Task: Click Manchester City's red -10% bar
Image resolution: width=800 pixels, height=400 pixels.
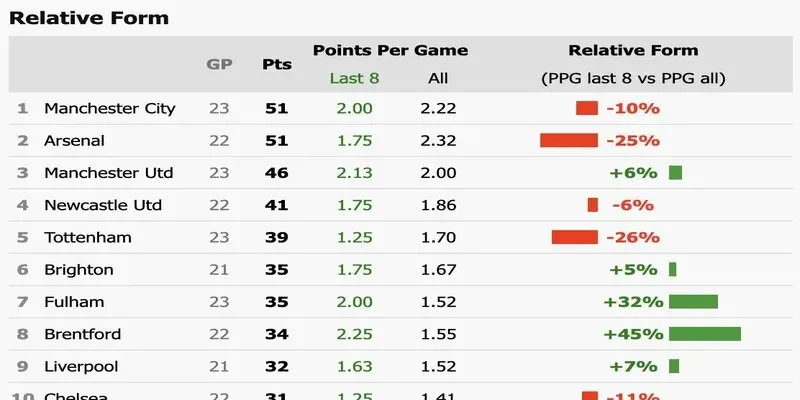Action: (586, 108)
